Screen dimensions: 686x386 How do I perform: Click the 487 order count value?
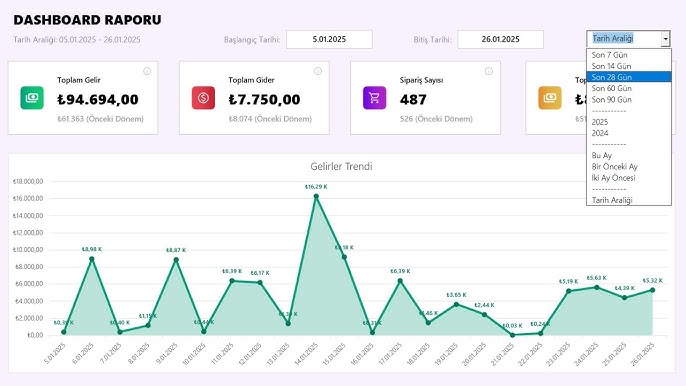tap(413, 100)
